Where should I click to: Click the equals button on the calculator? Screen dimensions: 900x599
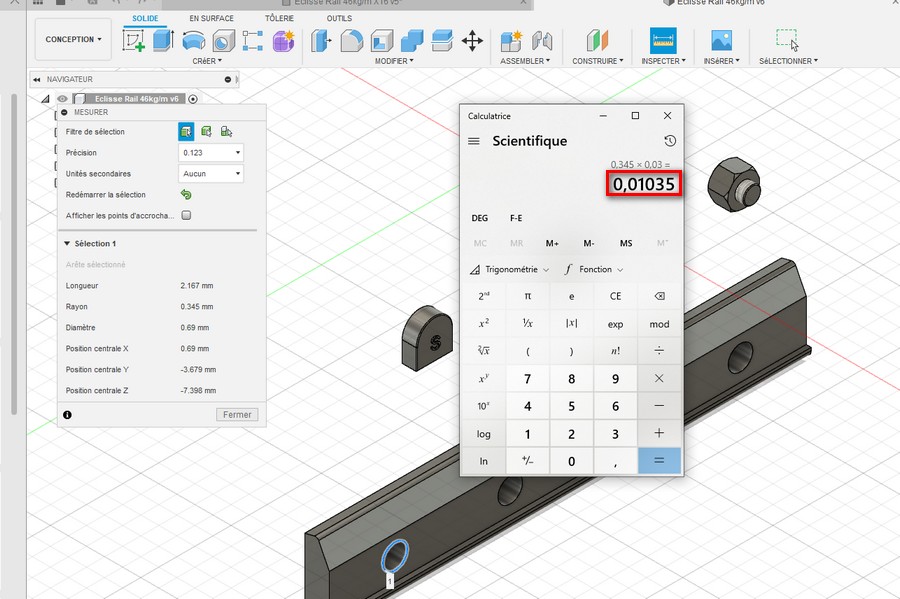tap(659, 461)
